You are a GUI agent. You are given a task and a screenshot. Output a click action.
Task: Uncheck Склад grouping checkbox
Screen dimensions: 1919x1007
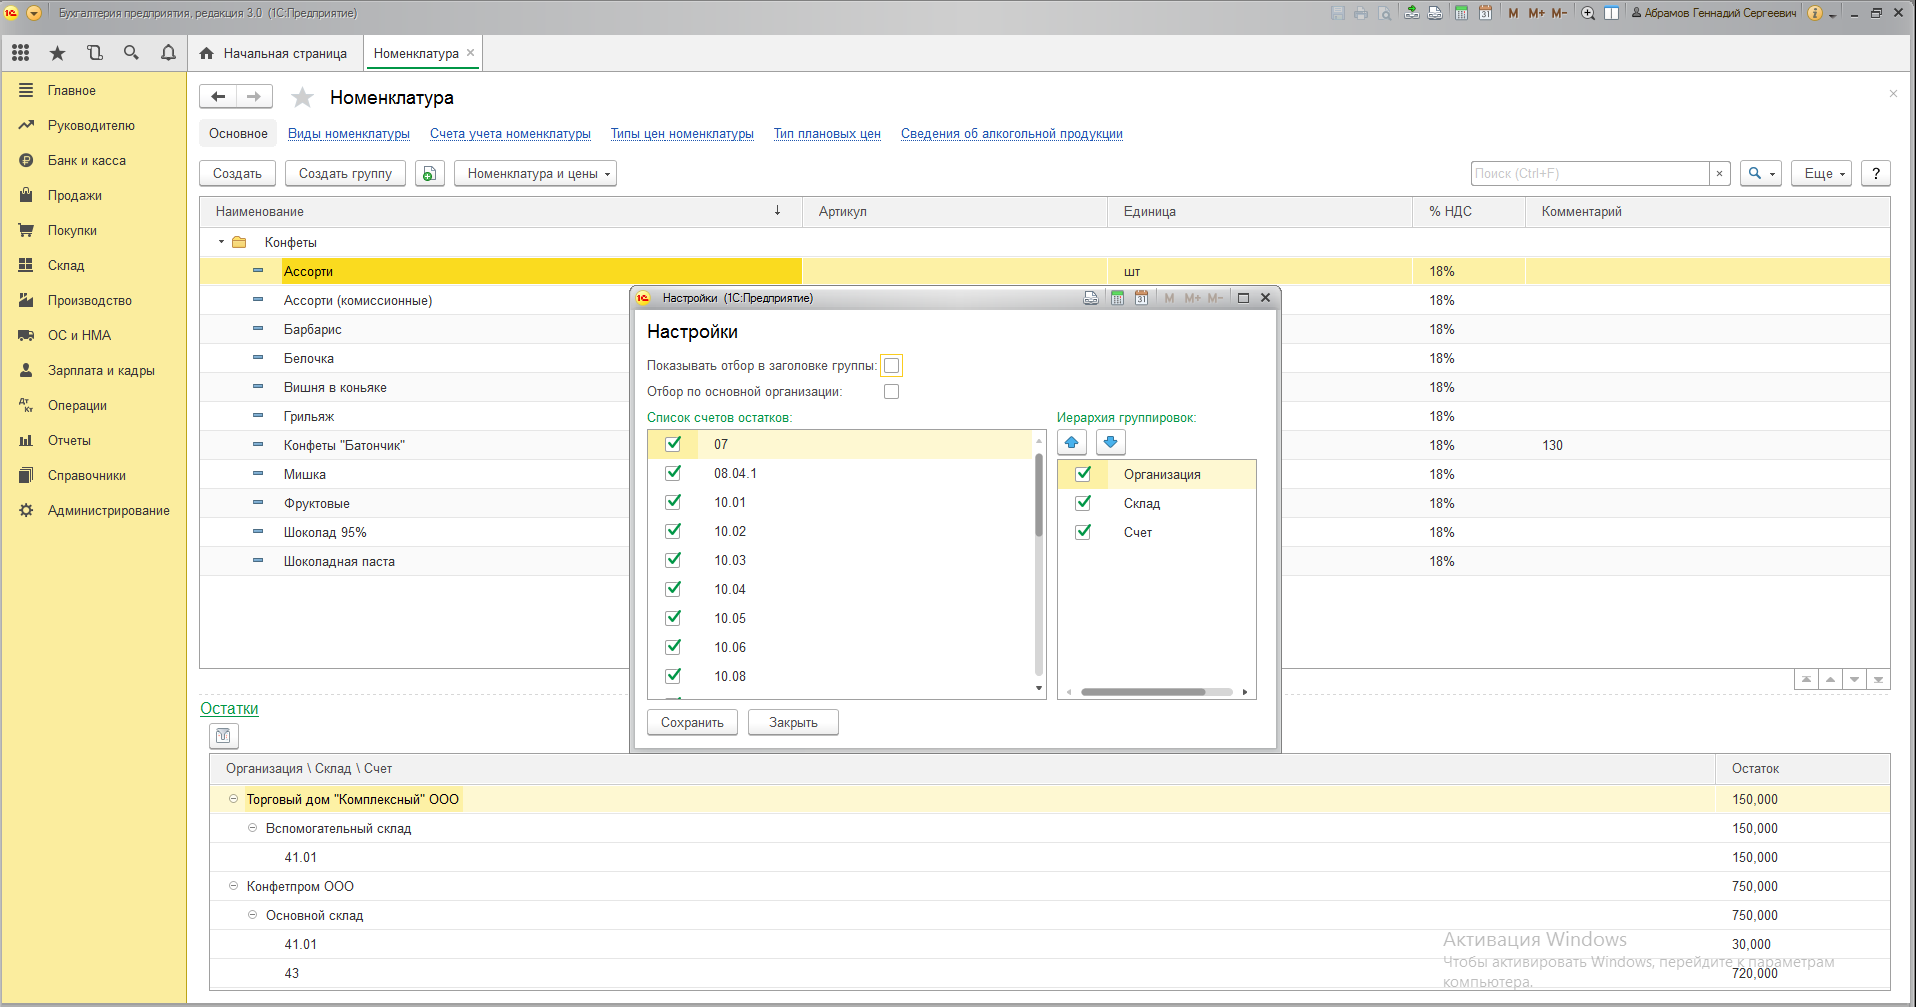pos(1083,503)
